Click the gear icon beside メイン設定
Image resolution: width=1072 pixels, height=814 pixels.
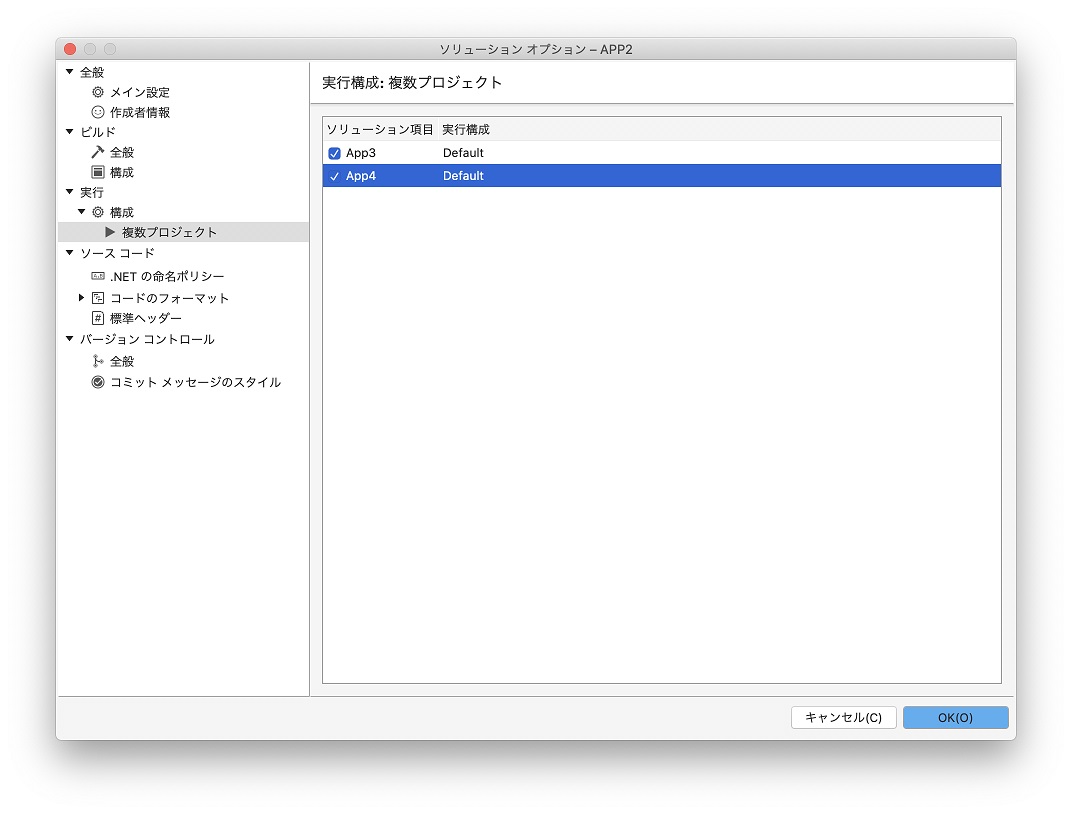[98, 92]
